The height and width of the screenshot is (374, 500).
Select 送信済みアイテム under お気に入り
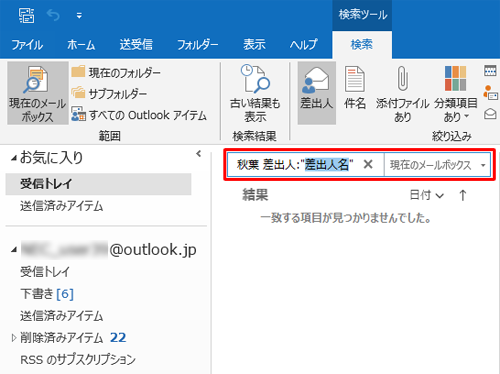pyautogui.click(x=61, y=206)
